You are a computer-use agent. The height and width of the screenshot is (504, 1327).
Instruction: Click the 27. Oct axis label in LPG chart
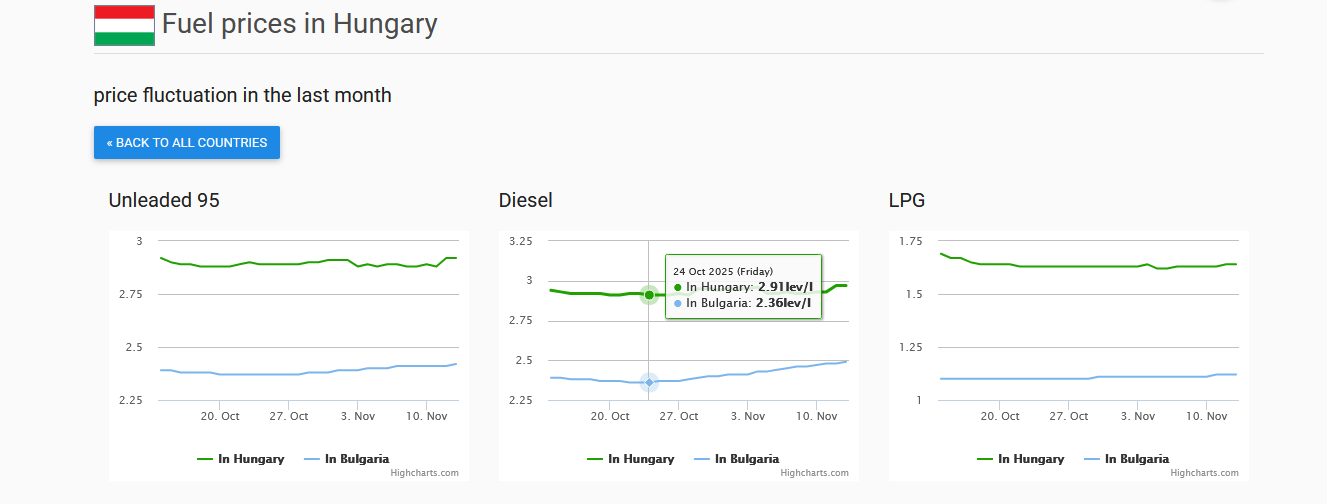click(1069, 416)
